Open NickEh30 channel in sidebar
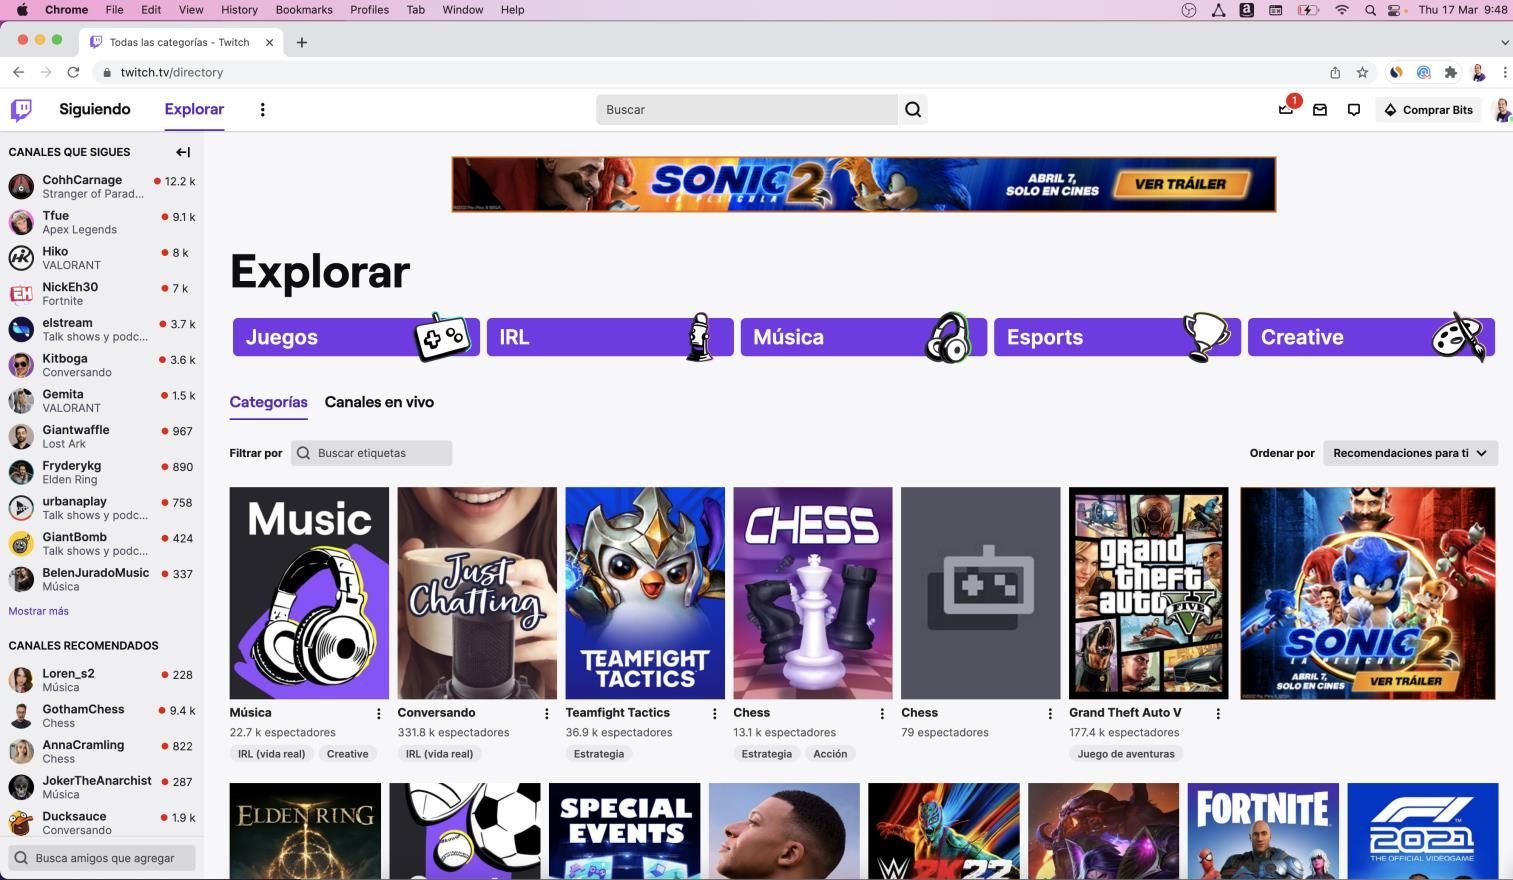Image resolution: width=1513 pixels, height=880 pixels. (x=101, y=294)
